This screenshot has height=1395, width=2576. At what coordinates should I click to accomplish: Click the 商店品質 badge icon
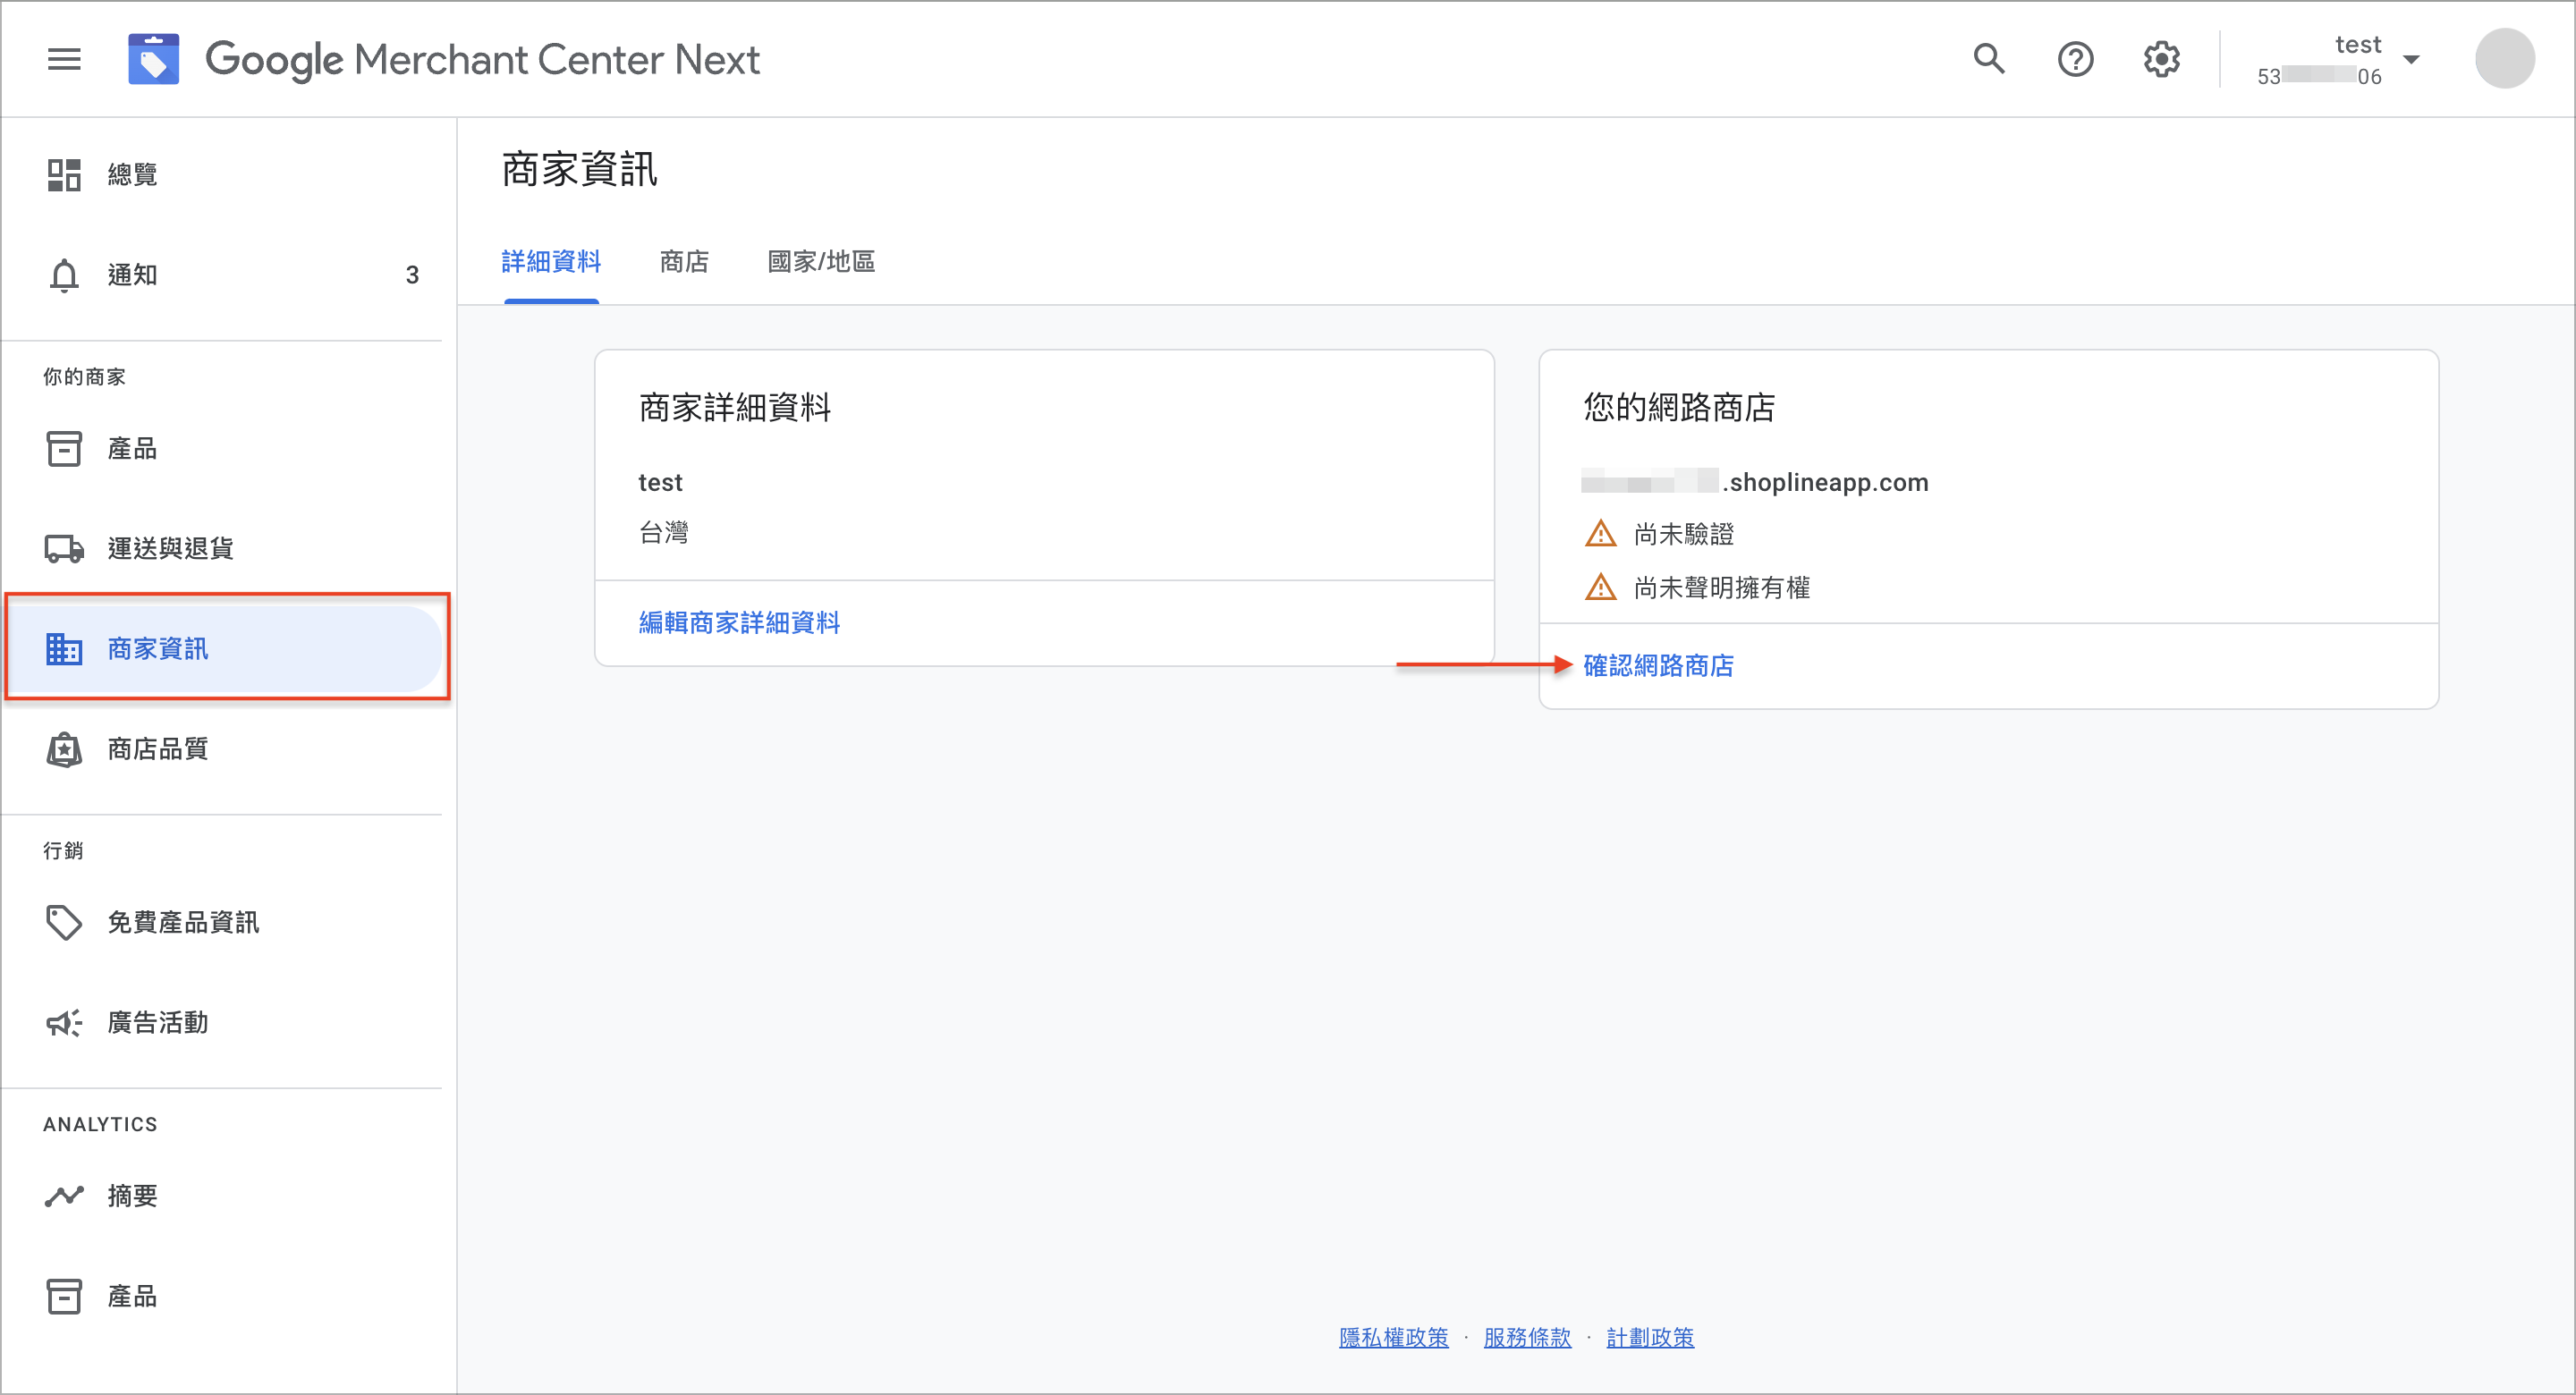(x=64, y=749)
